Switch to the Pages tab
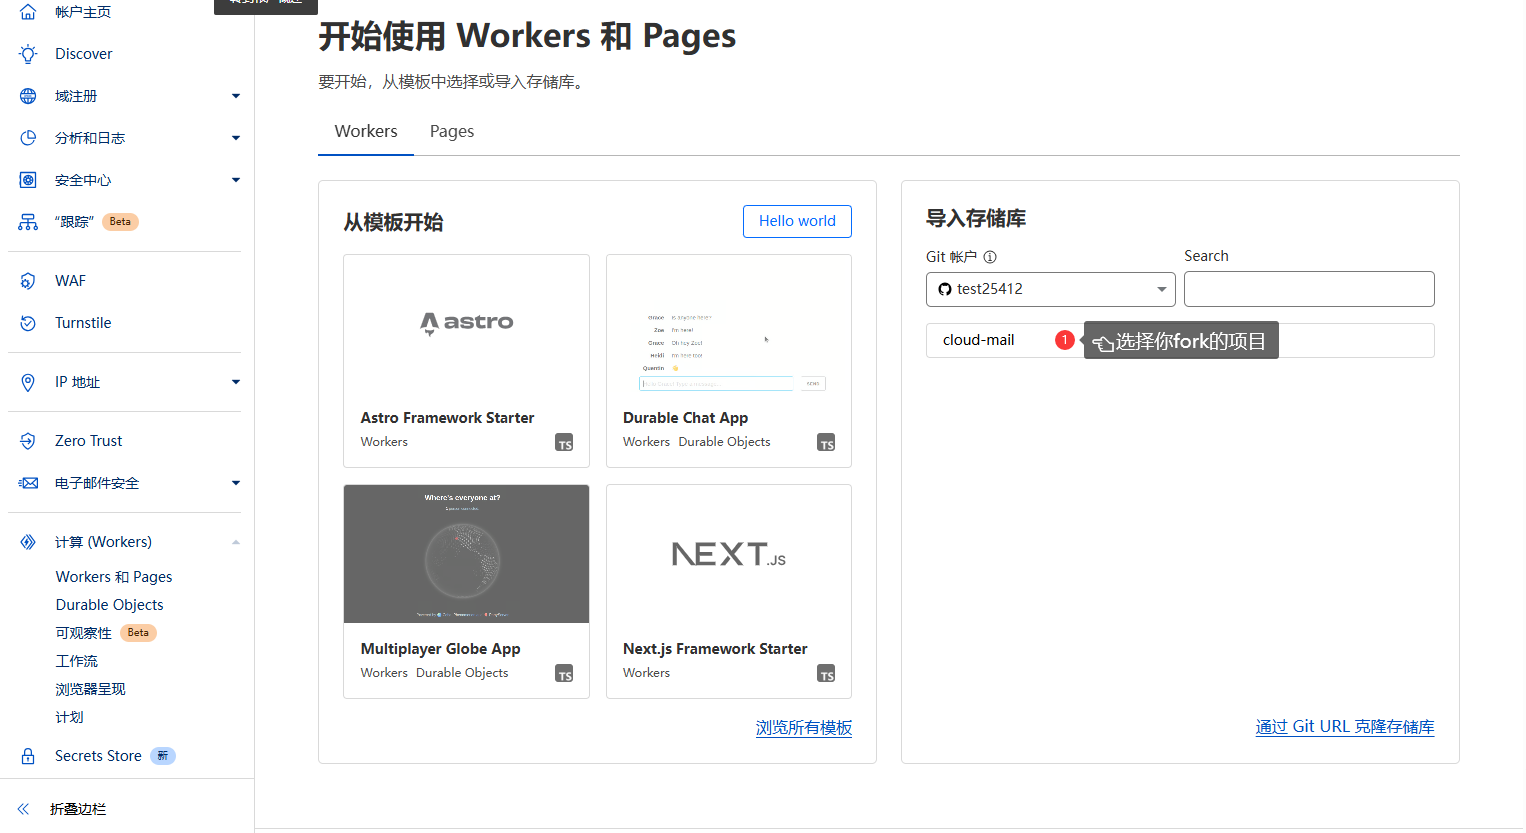This screenshot has width=1526, height=833. coord(451,131)
